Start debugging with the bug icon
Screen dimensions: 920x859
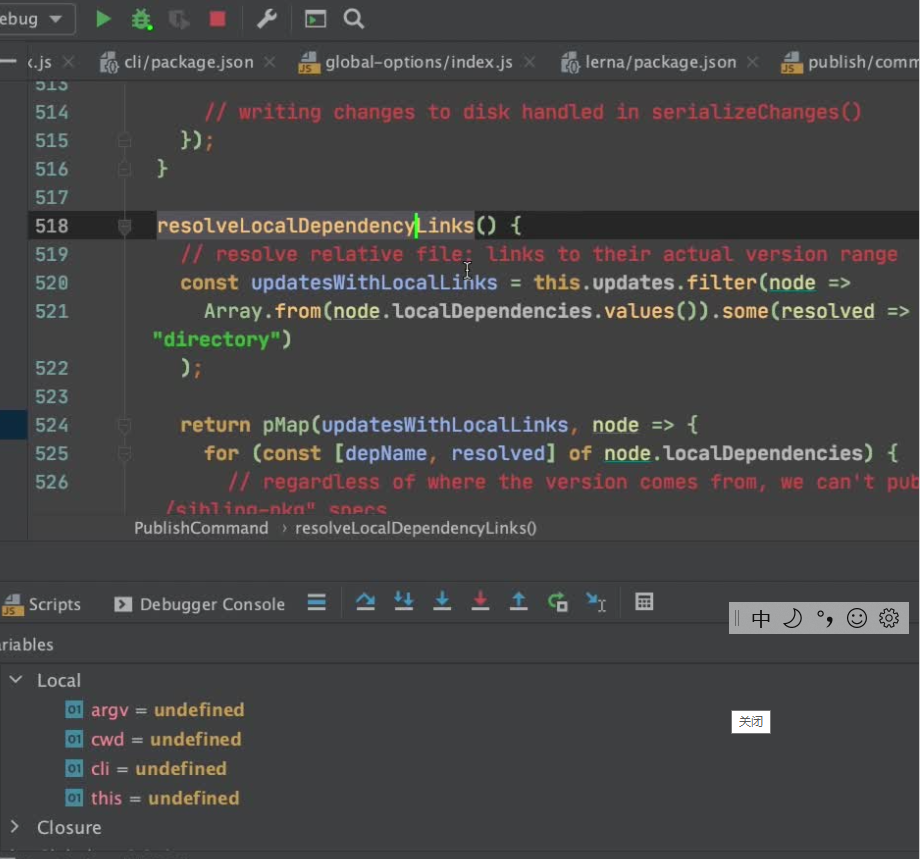tap(141, 19)
